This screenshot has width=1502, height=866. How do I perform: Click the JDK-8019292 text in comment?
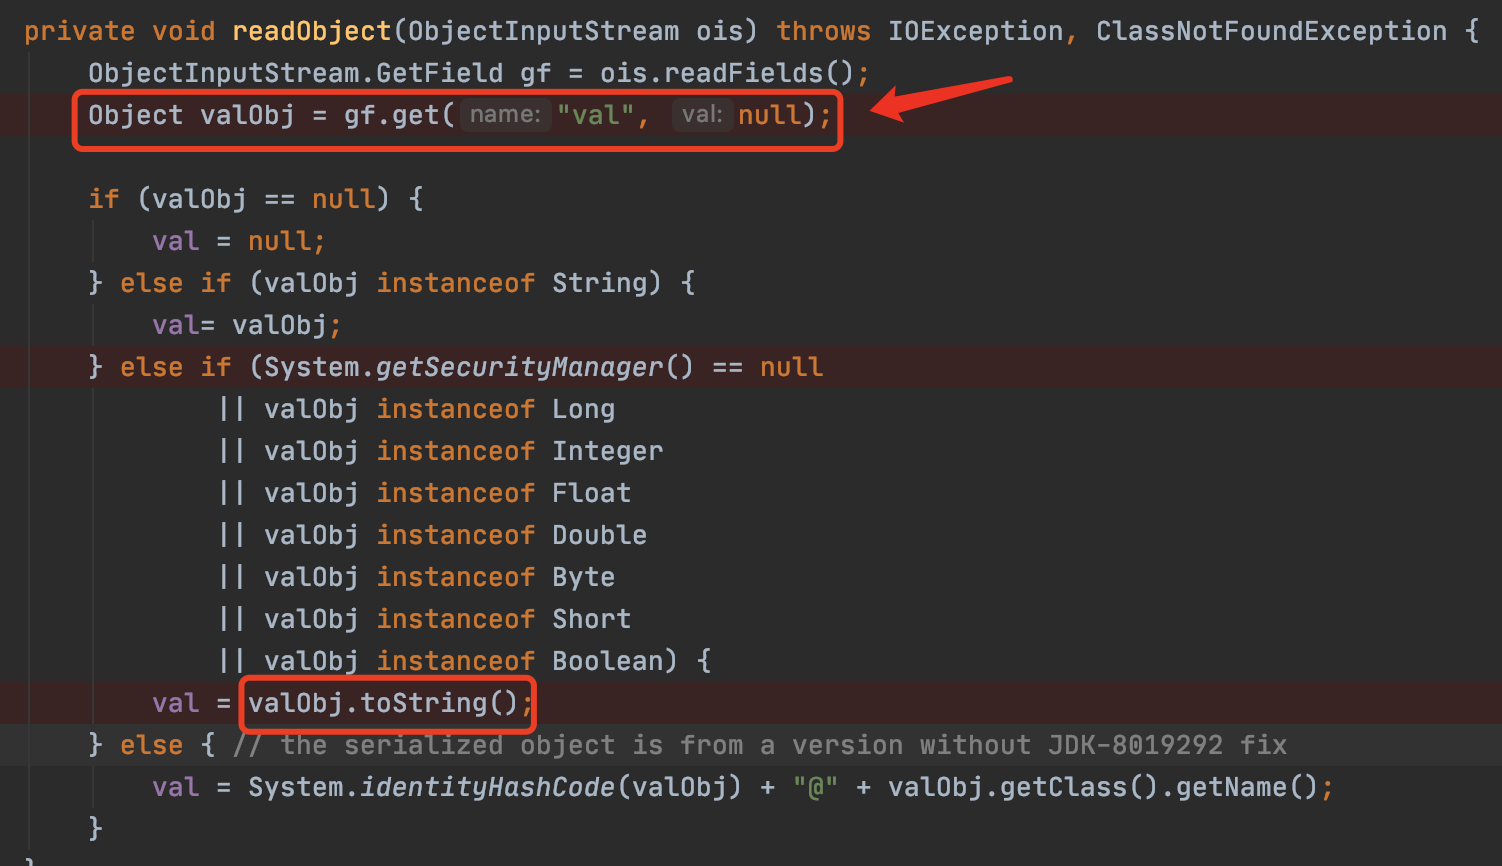1135,745
